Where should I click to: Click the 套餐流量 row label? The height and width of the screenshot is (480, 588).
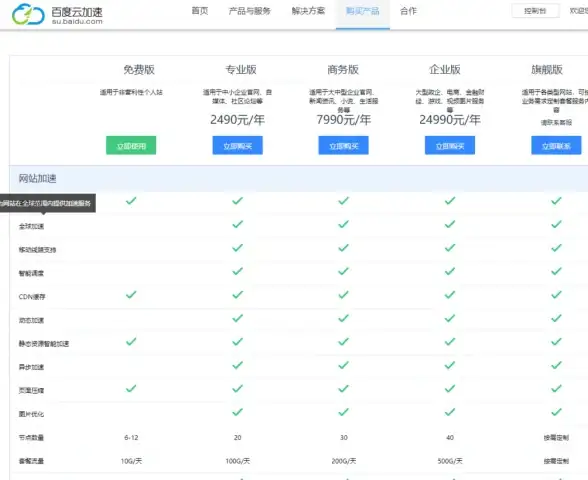point(32,461)
